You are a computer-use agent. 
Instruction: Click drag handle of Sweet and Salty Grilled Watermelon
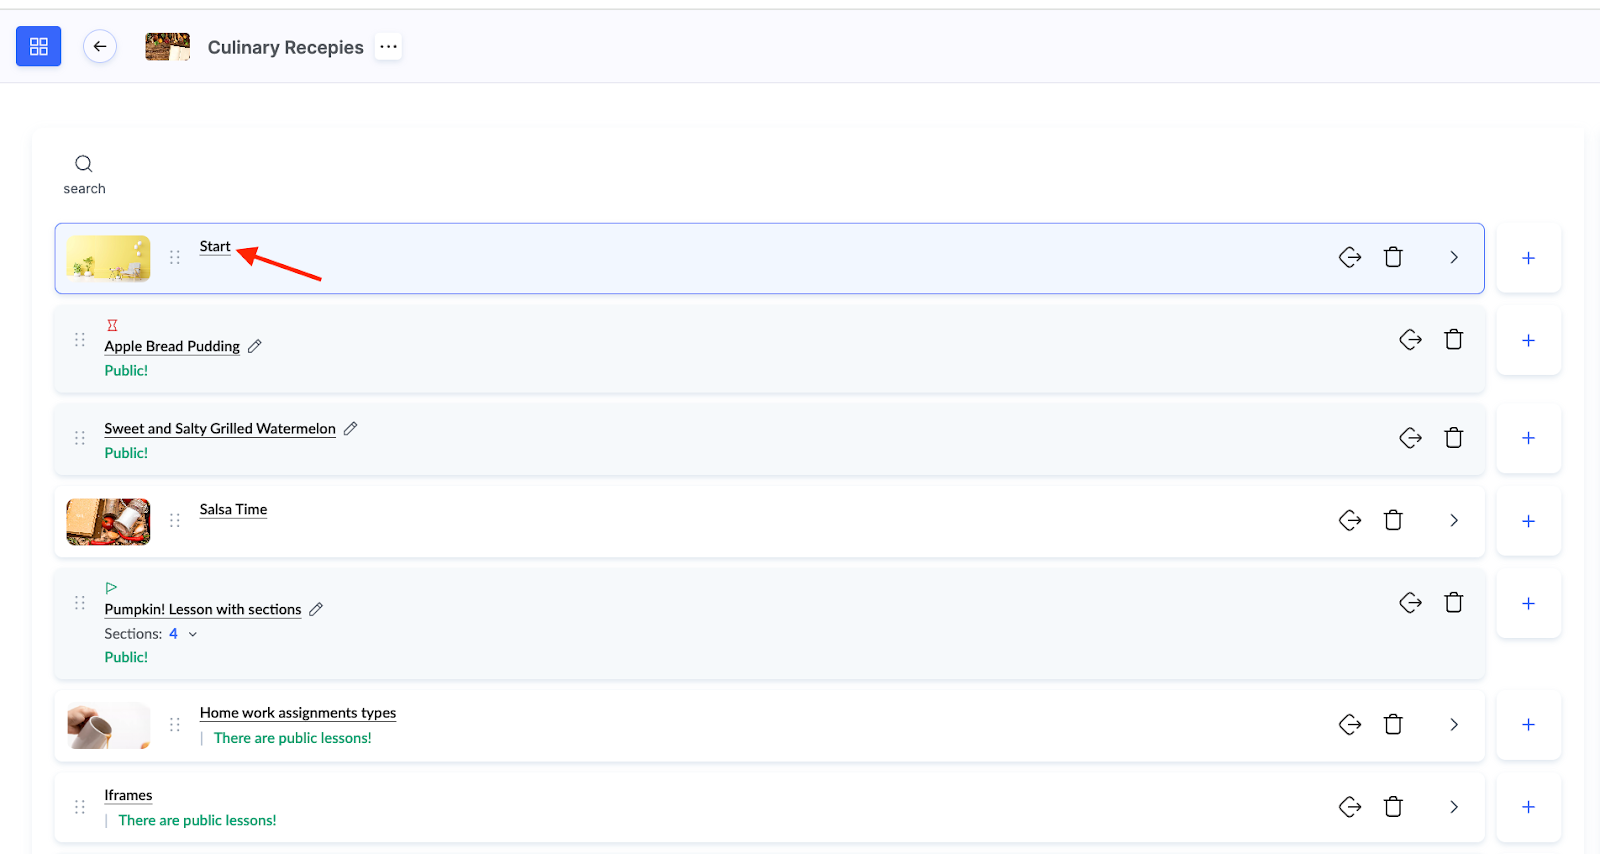click(80, 438)
